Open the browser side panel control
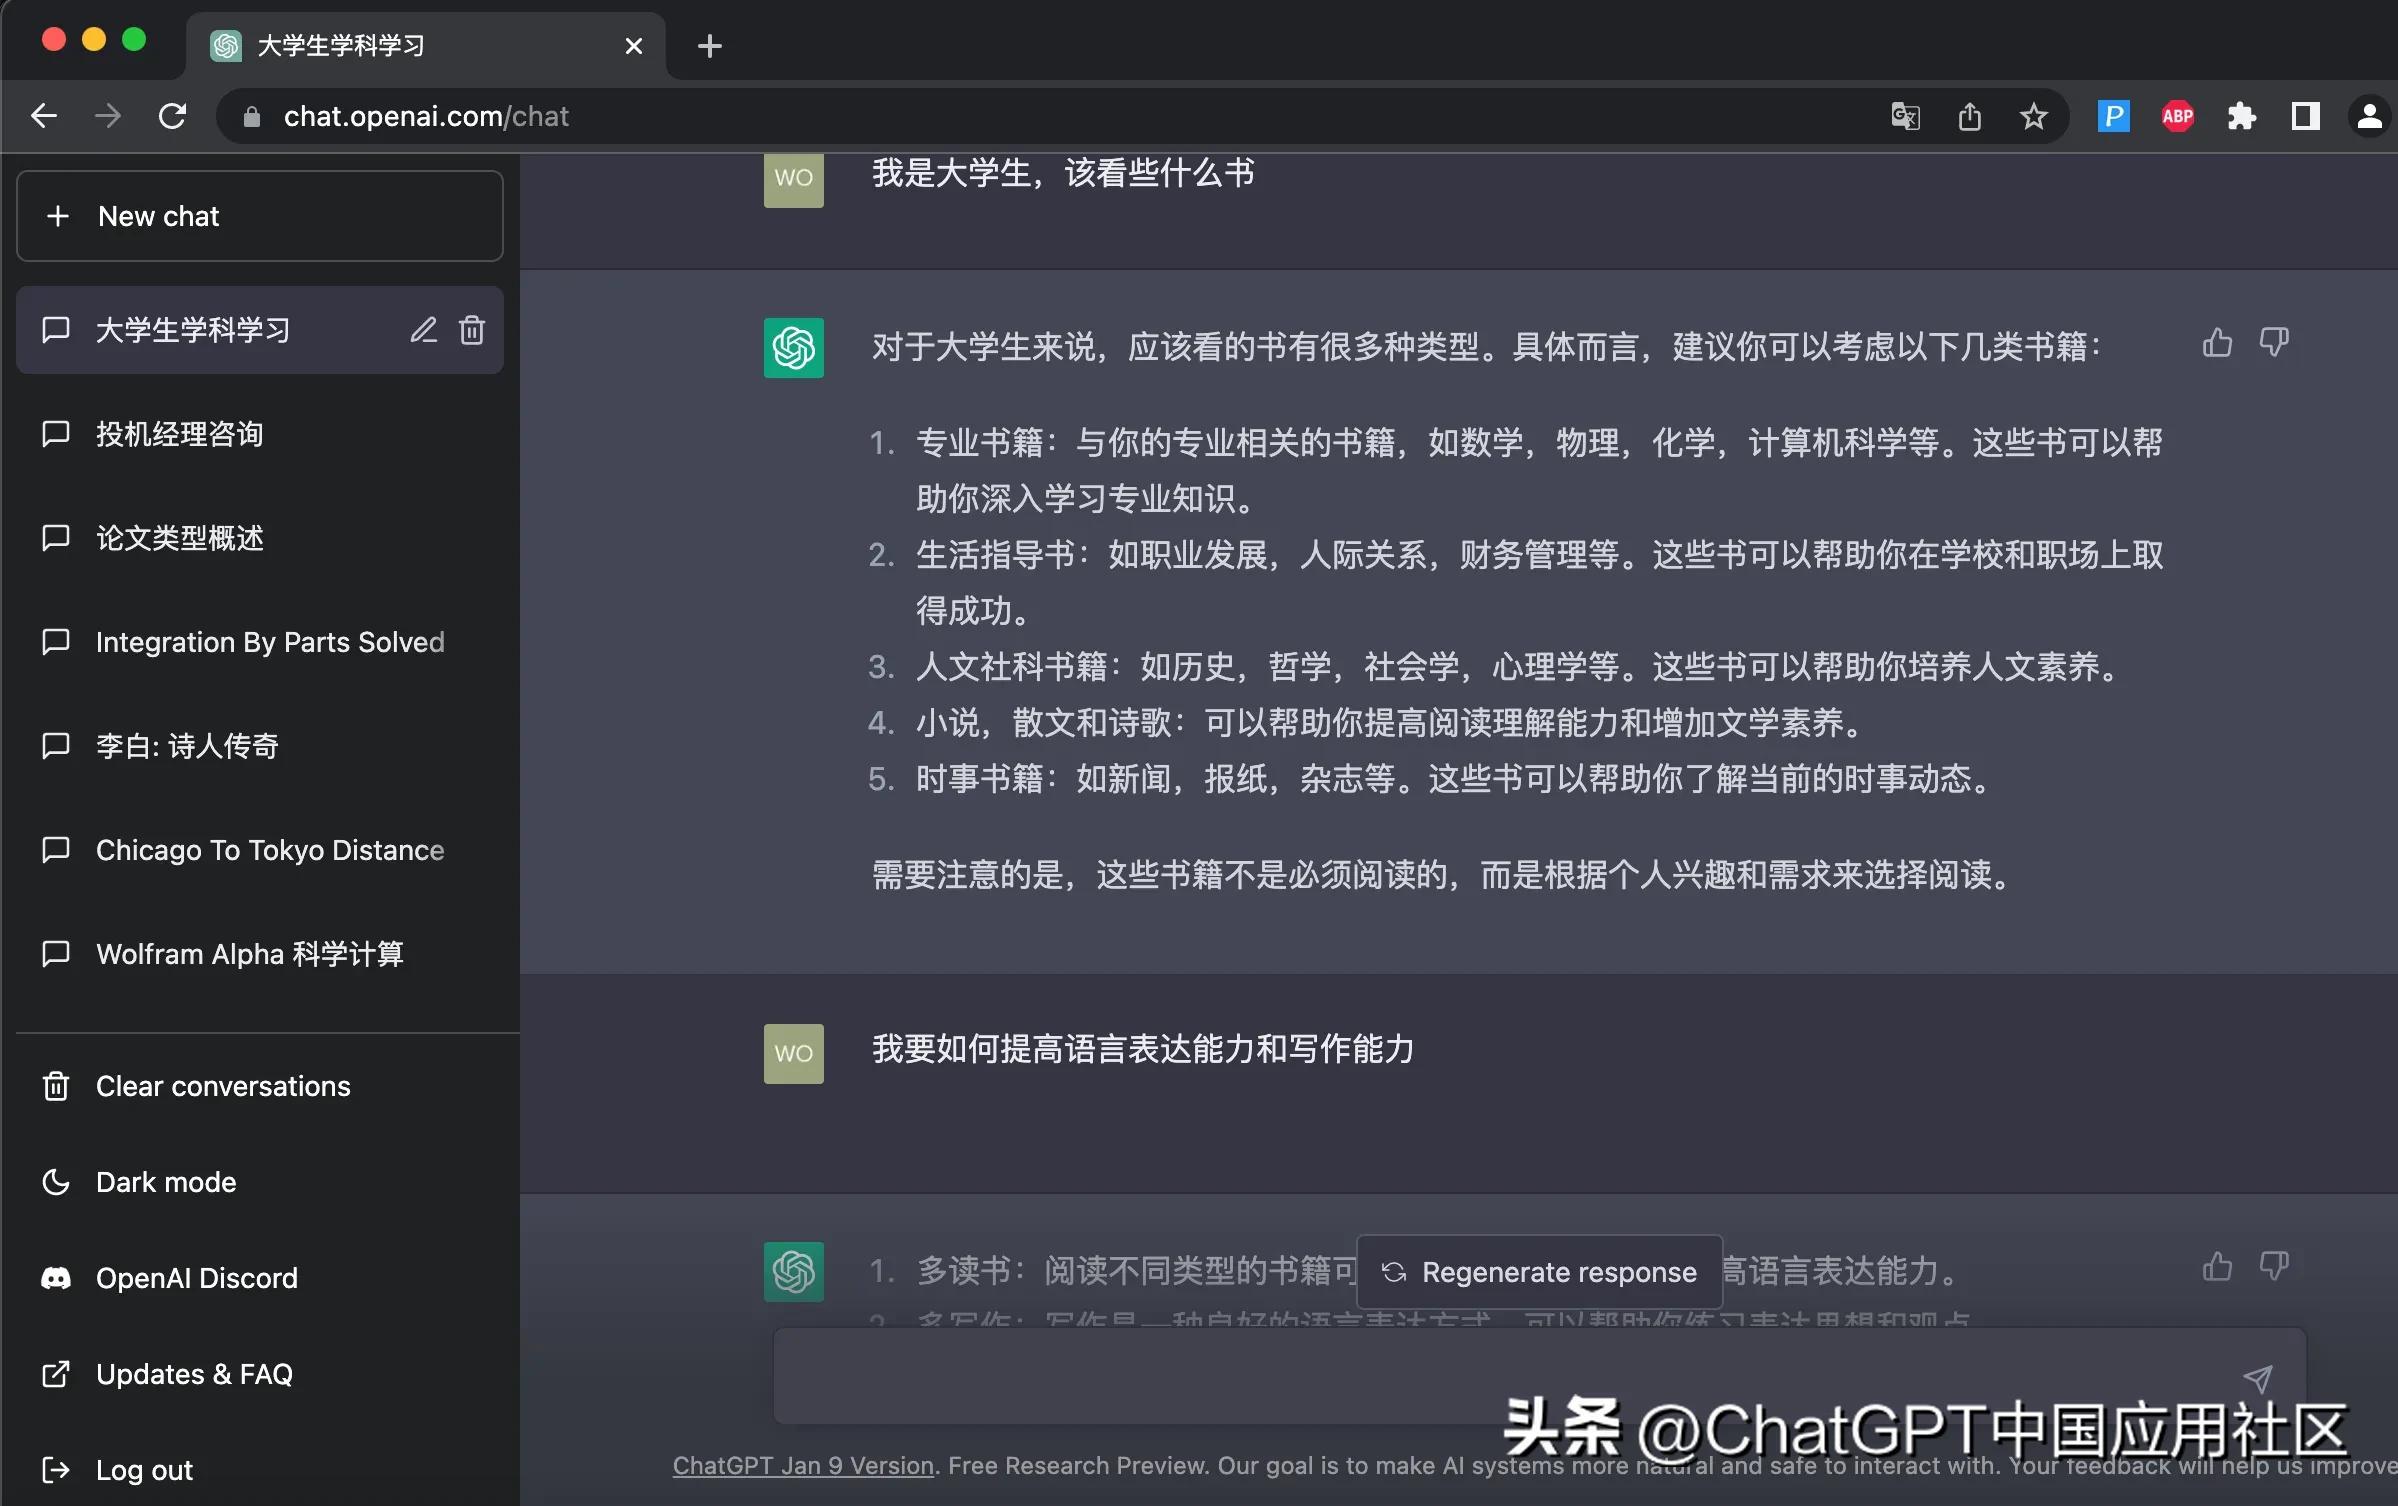The image size is (2398, 1506). (2305, 116)
